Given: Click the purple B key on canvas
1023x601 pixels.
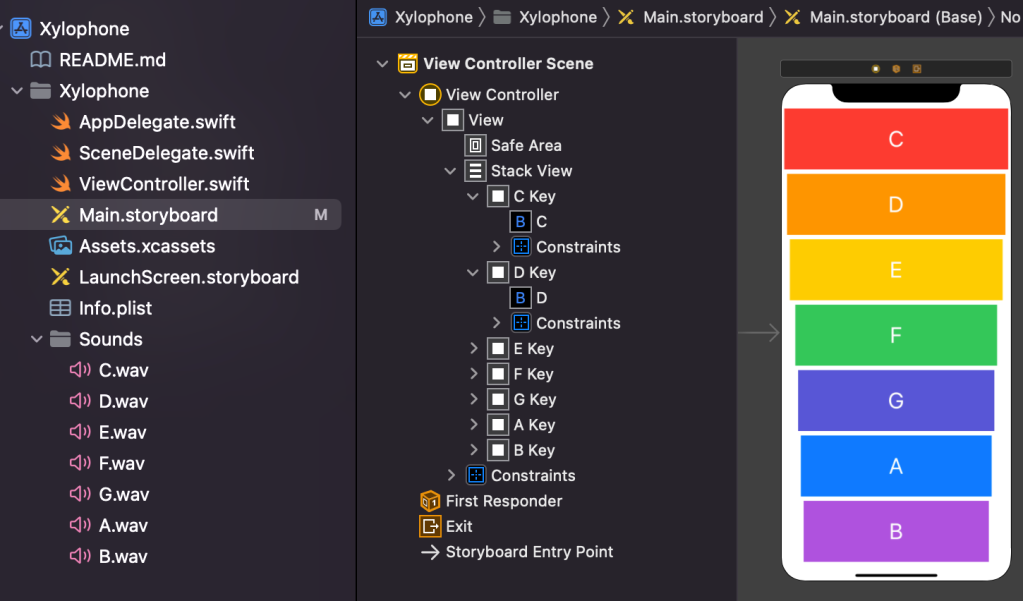Looking at the screenshot, I should coord(895,531).
